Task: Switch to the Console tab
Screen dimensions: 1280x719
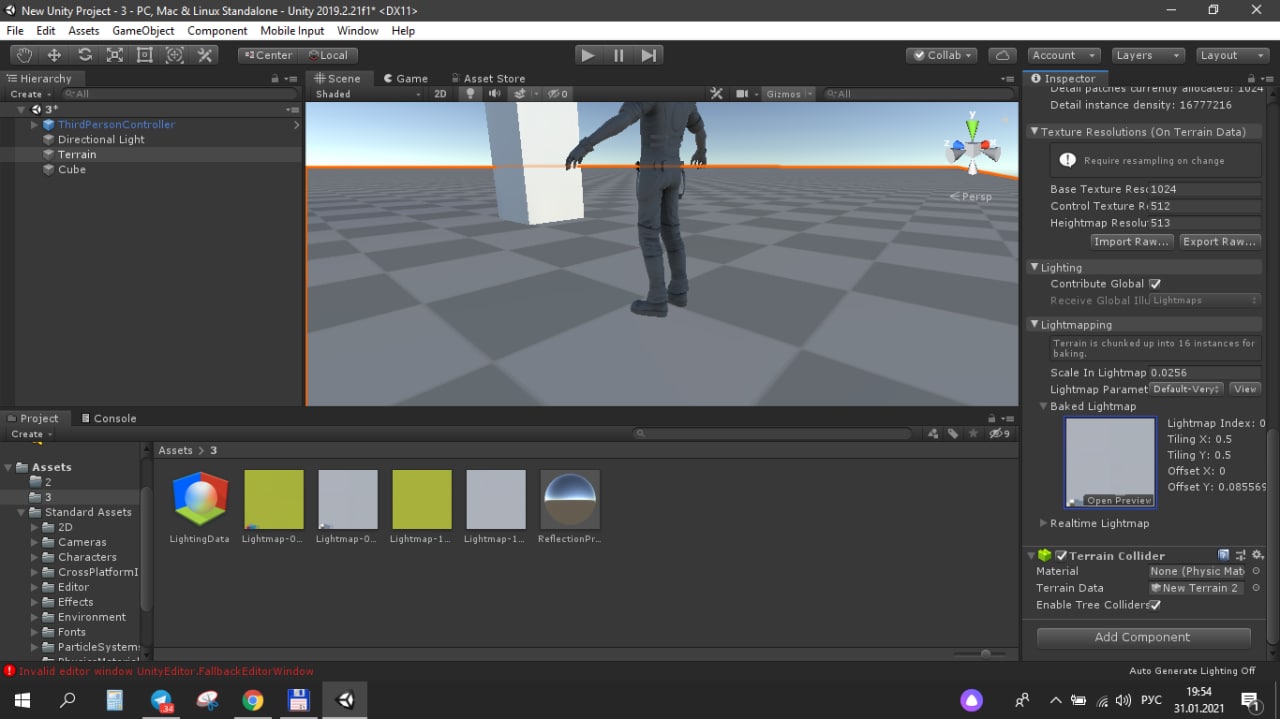Action: (x=108, y=418)
